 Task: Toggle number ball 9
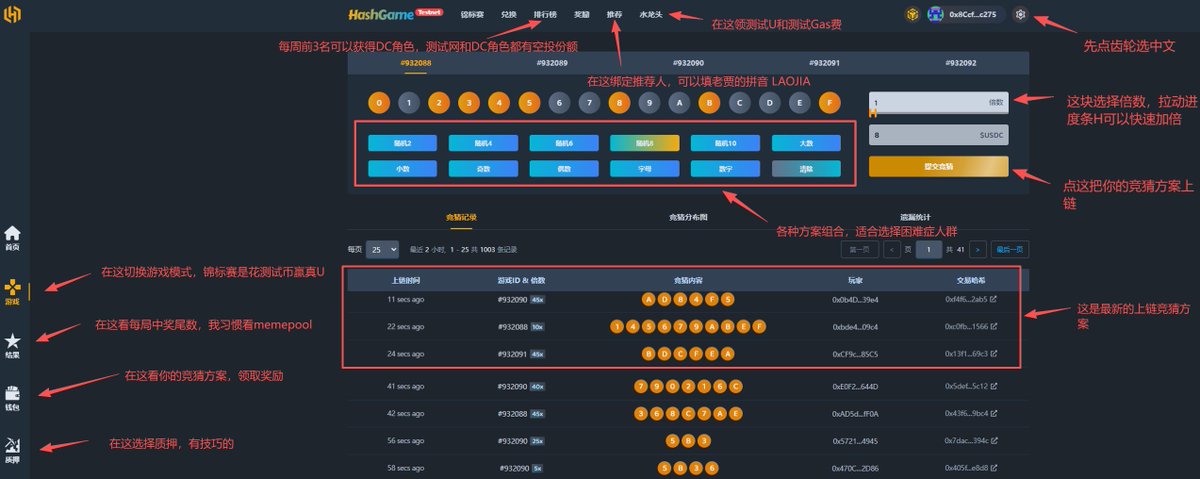(649, 102)
